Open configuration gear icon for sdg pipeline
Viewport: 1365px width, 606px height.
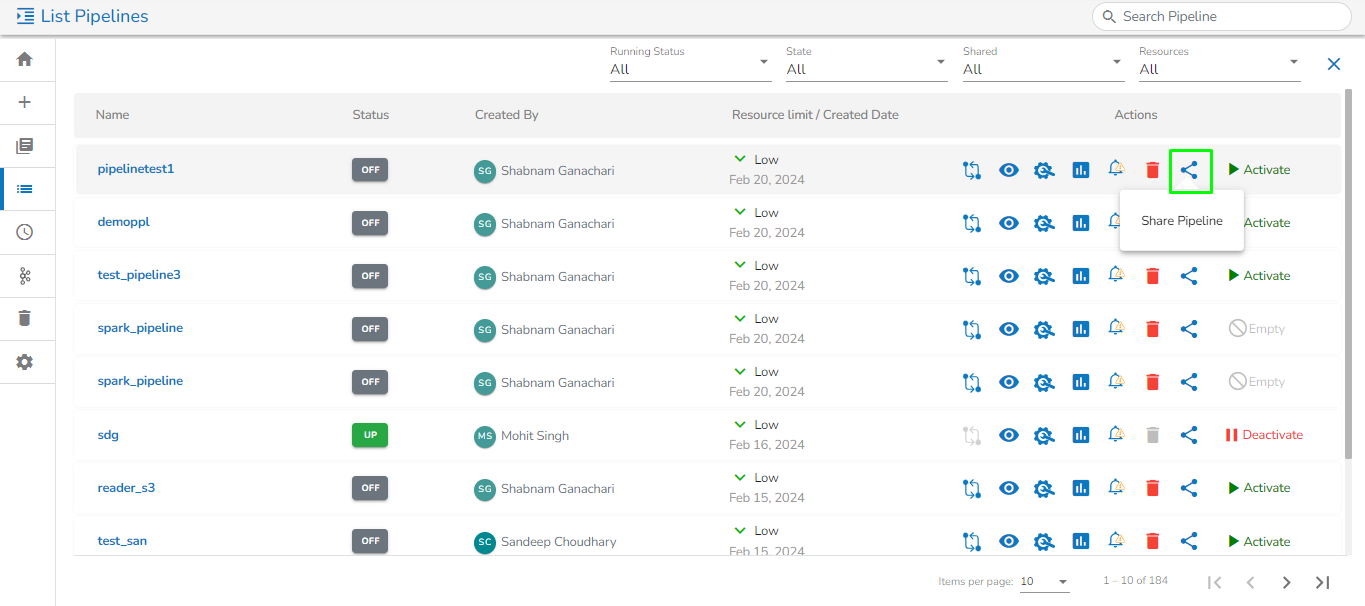click(x=1044, y=435)
